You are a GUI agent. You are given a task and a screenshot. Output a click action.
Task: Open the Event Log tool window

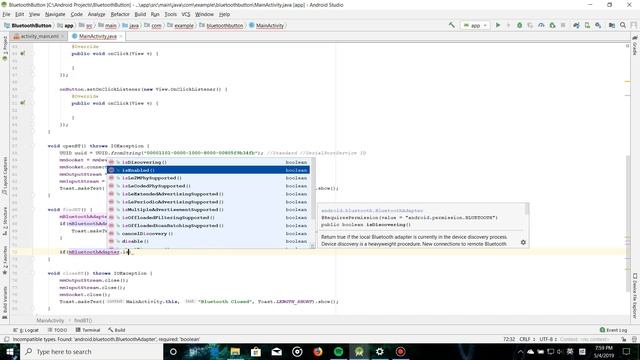point(613,330)
